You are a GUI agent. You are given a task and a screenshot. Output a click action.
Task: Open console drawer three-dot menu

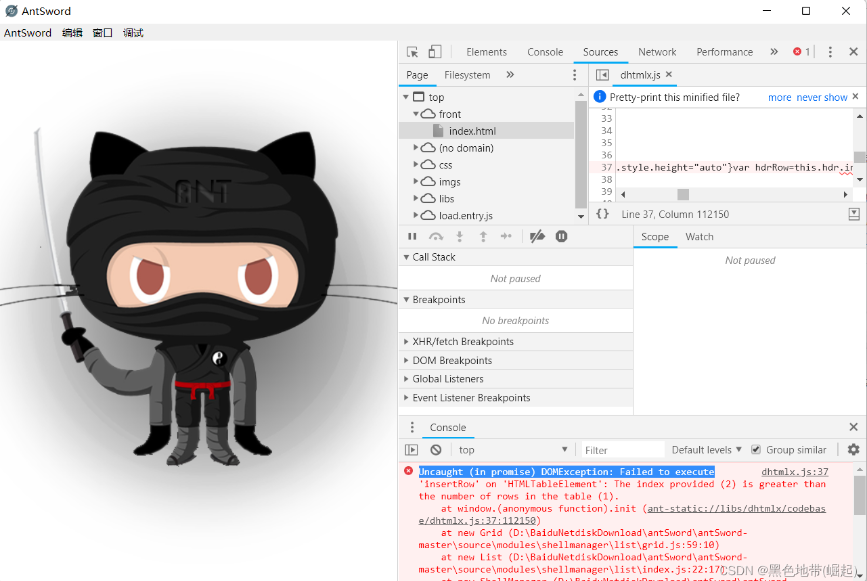click(x=412, y=427)
